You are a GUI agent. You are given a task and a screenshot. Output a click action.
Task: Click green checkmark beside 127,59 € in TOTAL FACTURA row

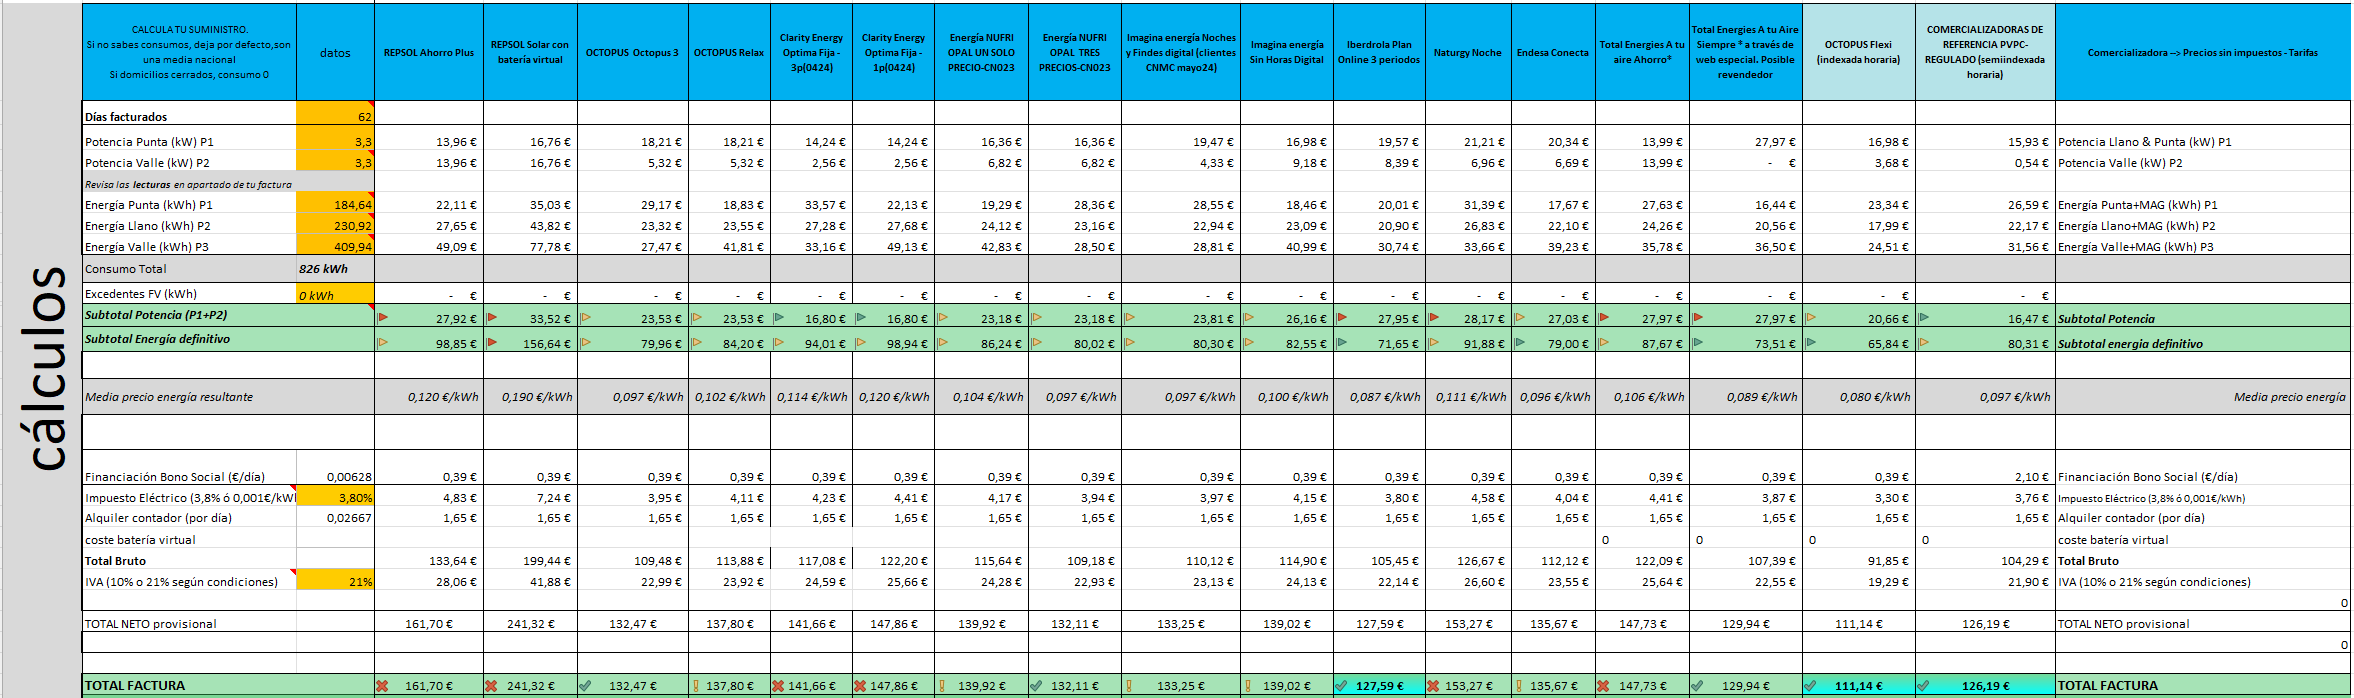coord(1341,686)
